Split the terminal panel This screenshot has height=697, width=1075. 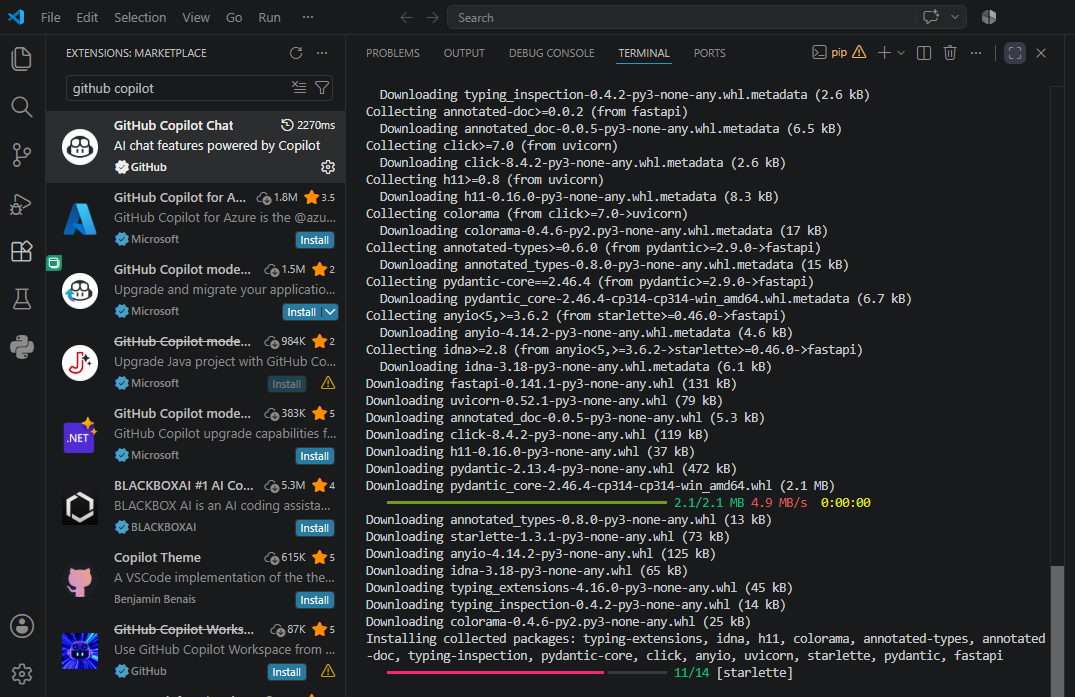point(923,53)
